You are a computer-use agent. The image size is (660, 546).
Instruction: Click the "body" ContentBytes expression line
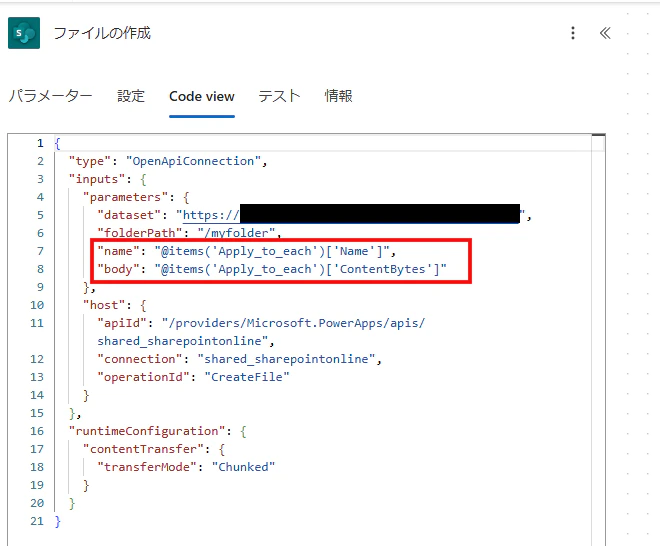click(x=272, y=269)
